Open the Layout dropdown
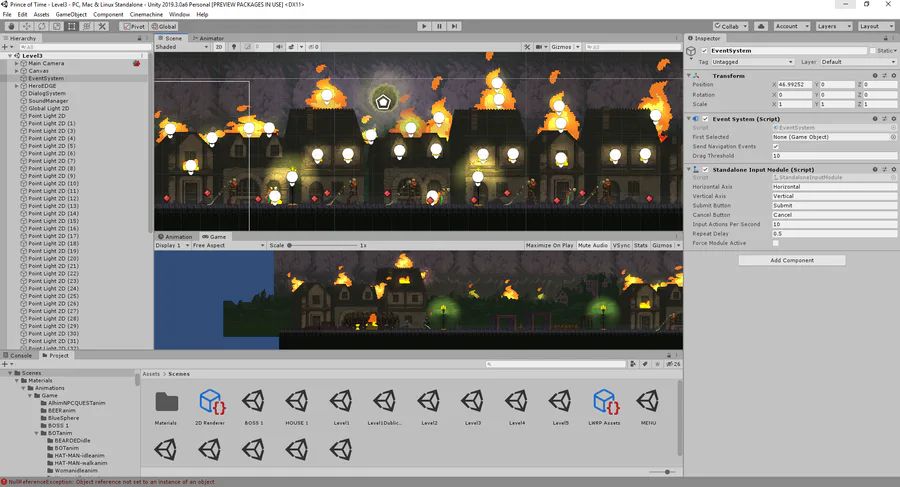This screenshot has height=487, width=900. pos(876,26)
